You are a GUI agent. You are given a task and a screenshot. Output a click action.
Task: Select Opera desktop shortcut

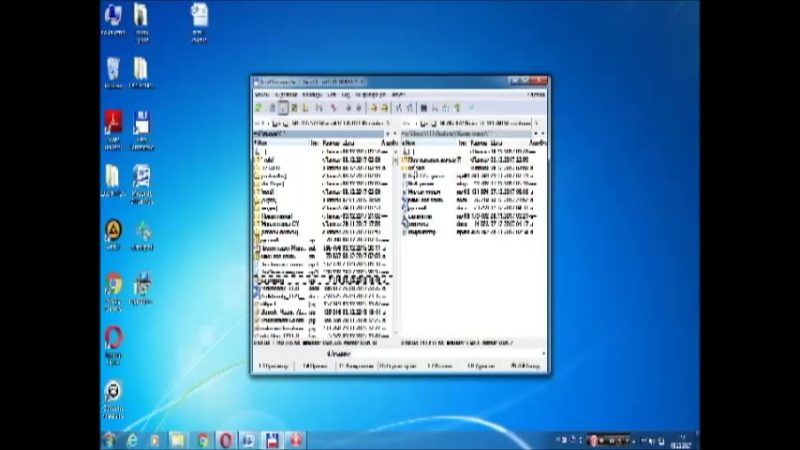(x=113, y=345)
